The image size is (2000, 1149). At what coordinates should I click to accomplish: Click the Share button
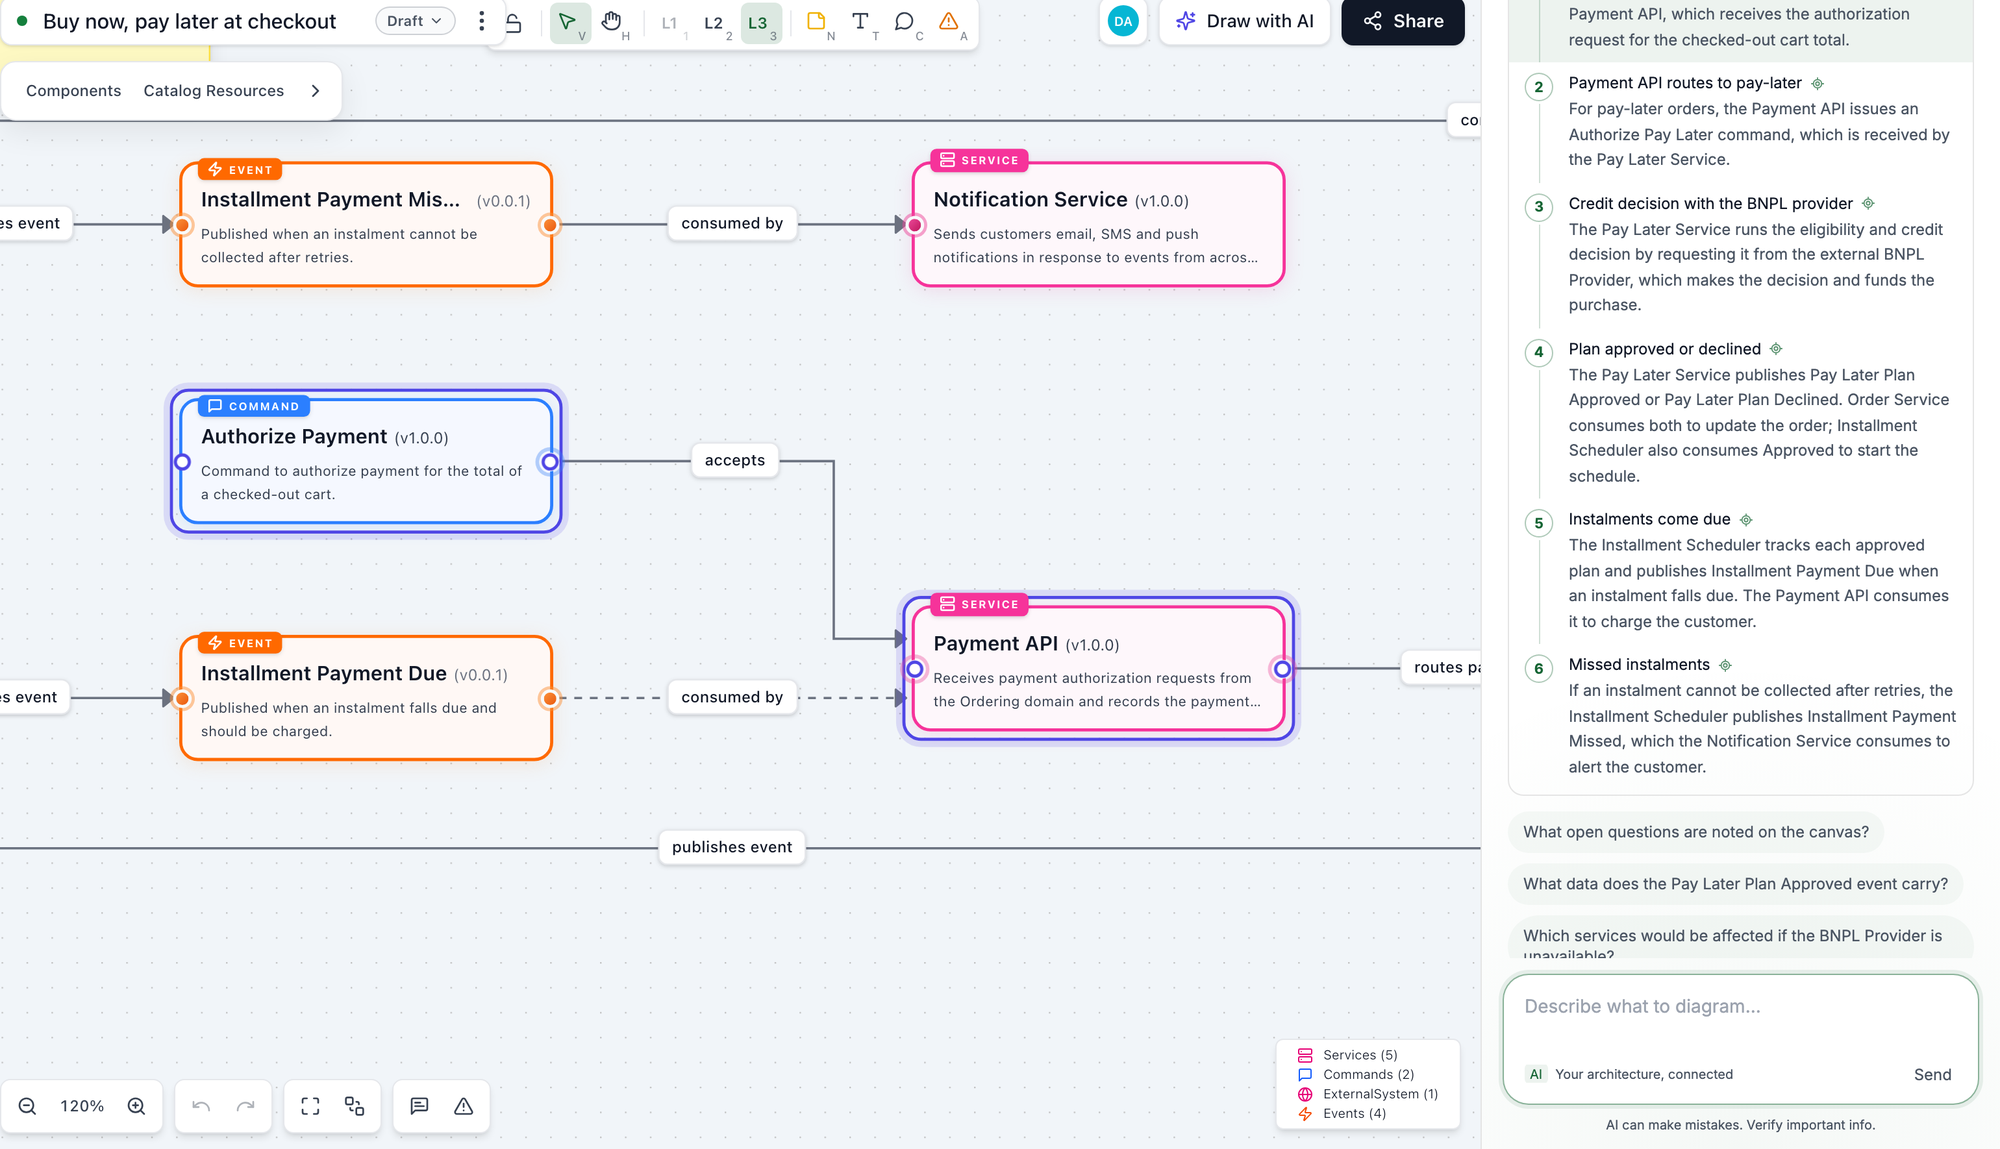pos(1403,21)
